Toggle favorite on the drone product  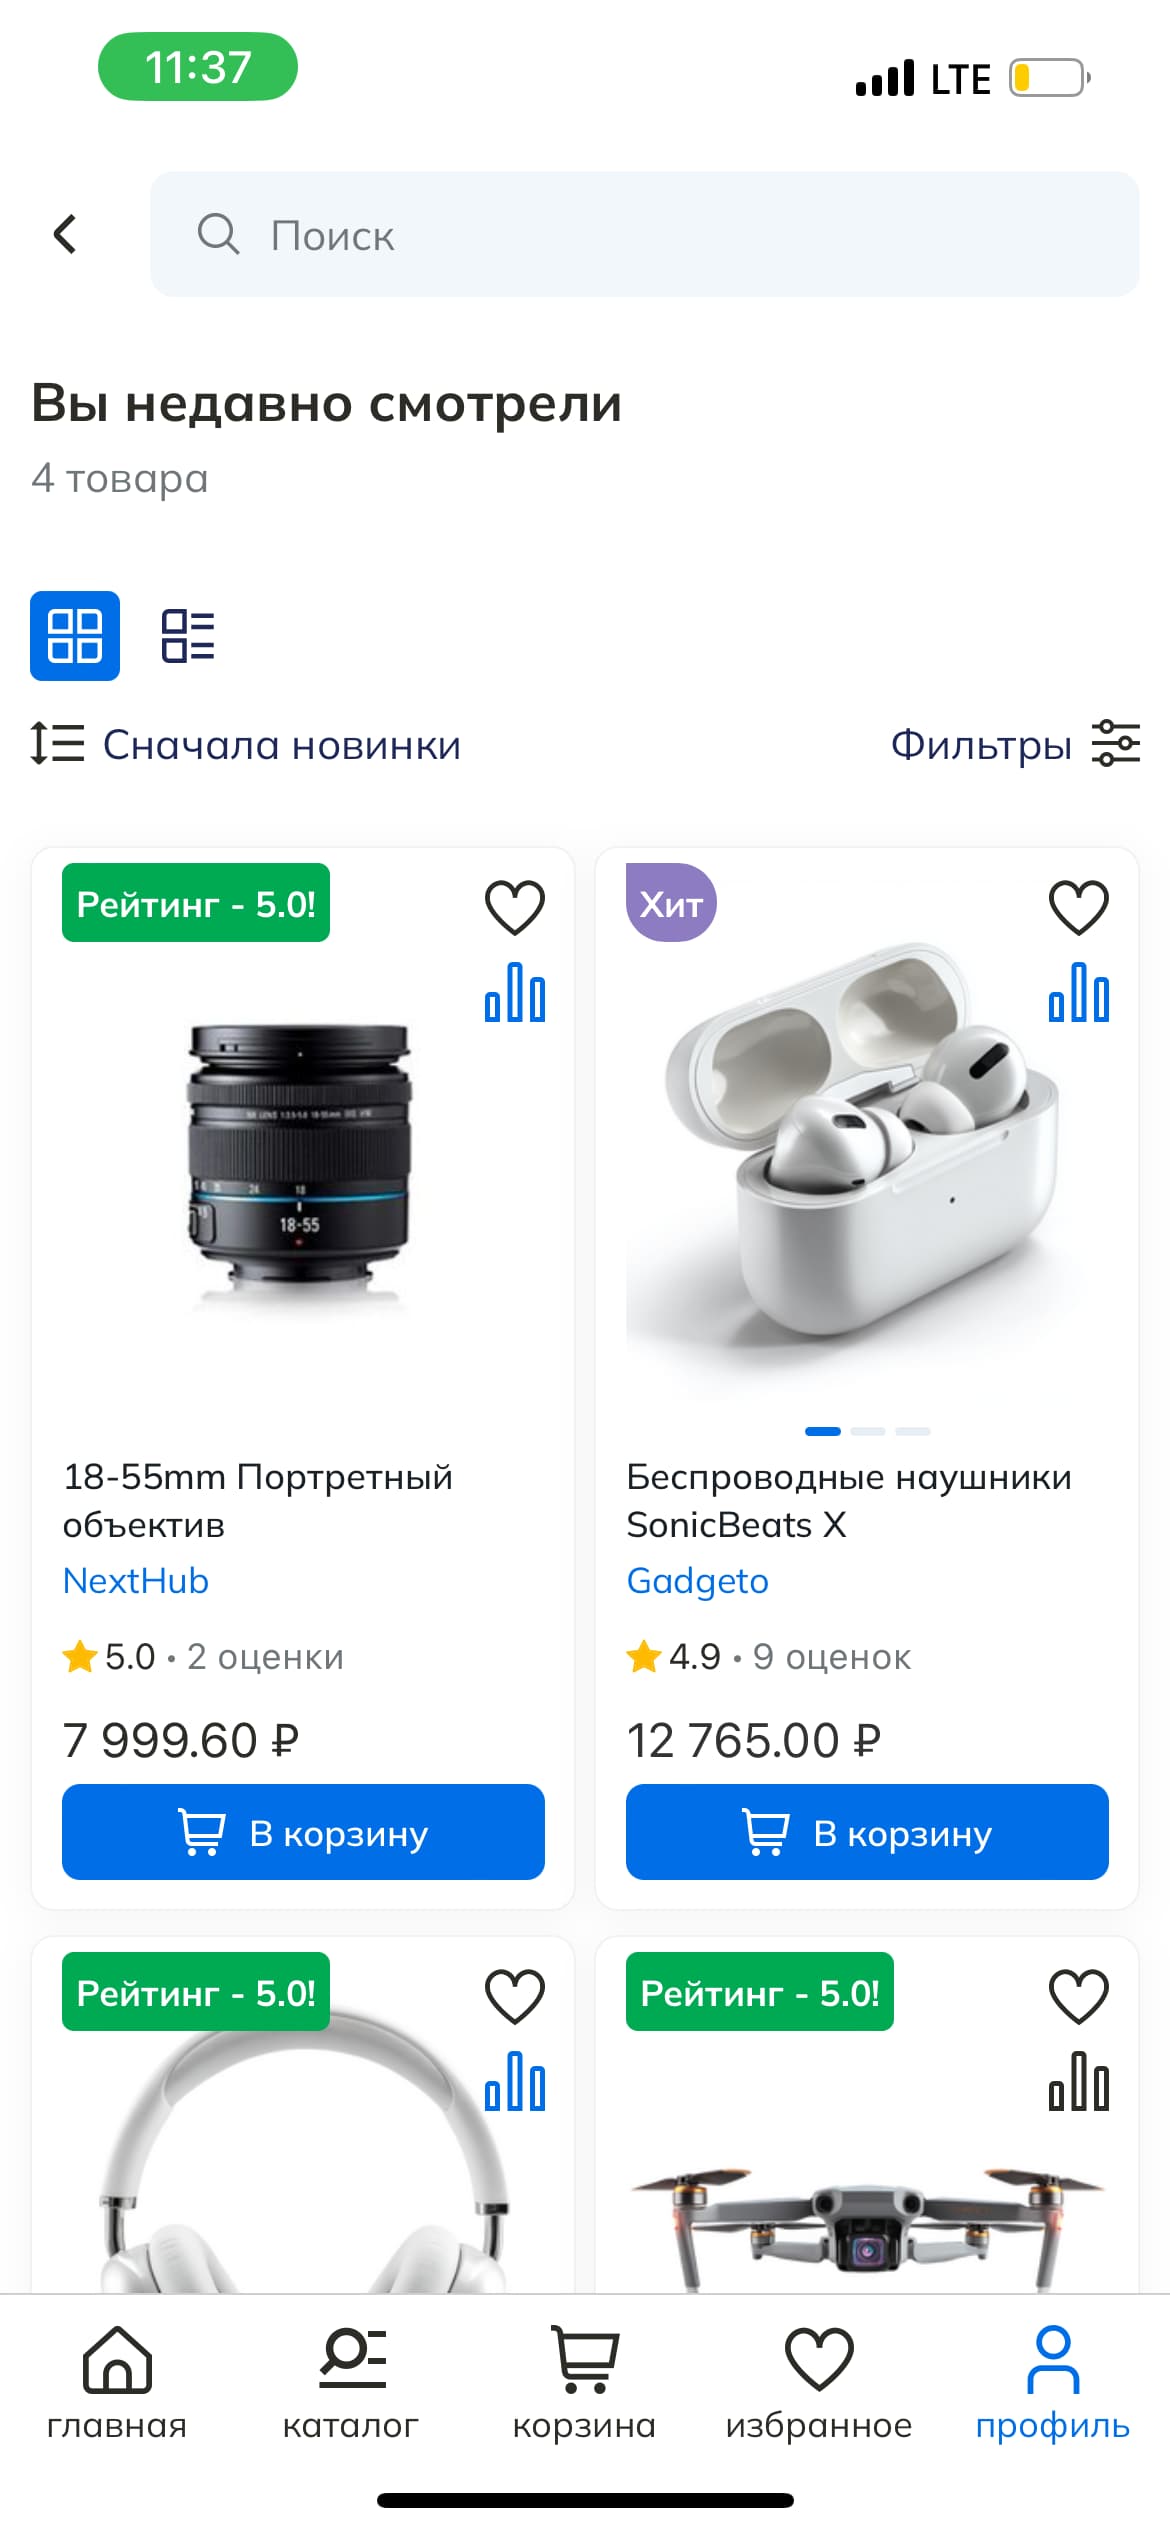coord(1078,1996)
